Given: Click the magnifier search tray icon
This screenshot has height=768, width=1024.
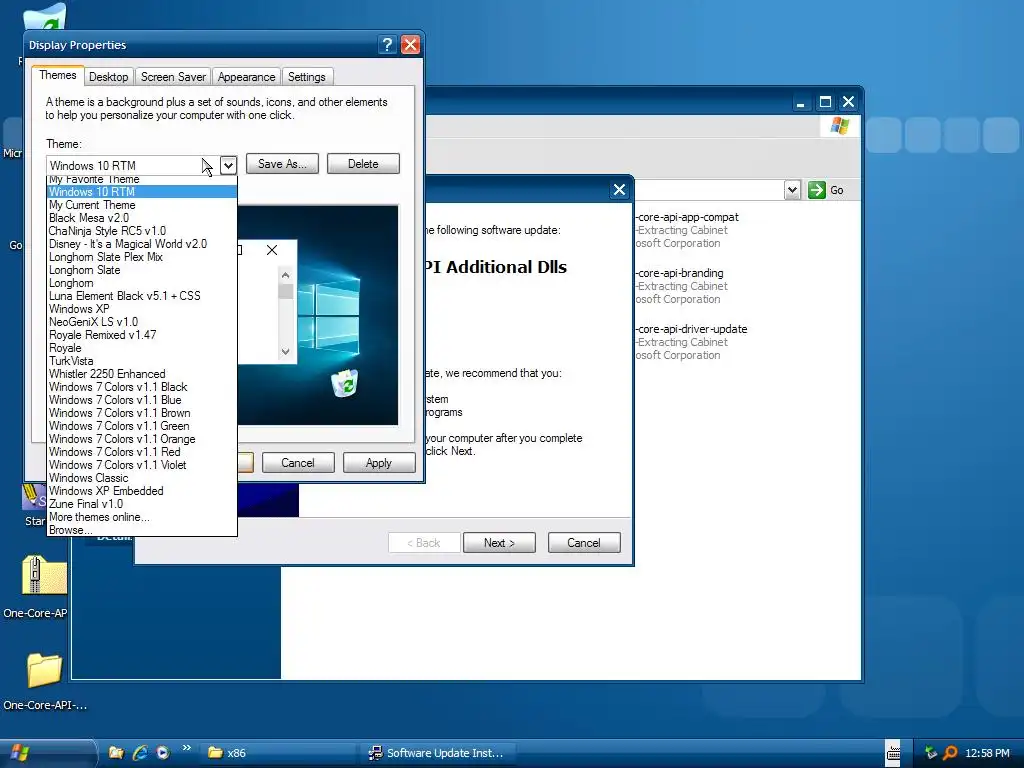Looking at the screenshot, I should [x=951, y=753].
